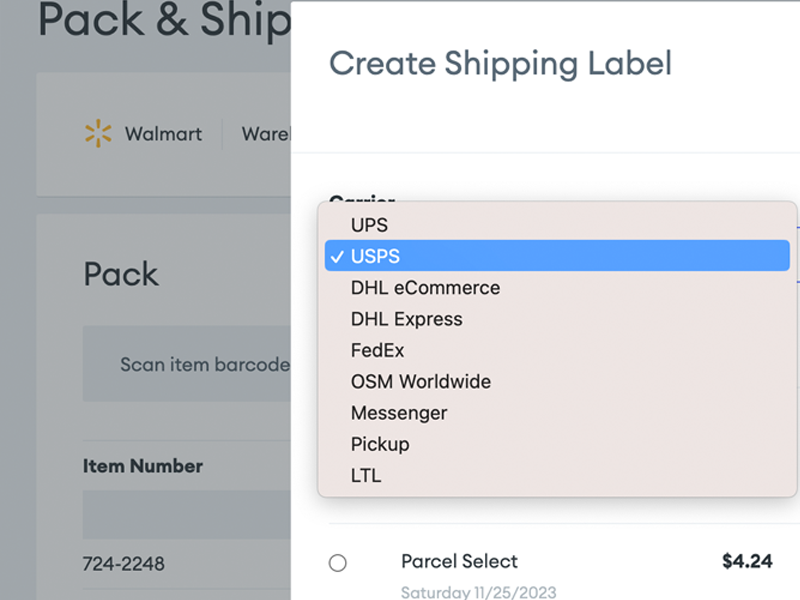This screenshot has height=600, width=800.
Task: Open the Walmart channel tab
Action: click(143, 134)
